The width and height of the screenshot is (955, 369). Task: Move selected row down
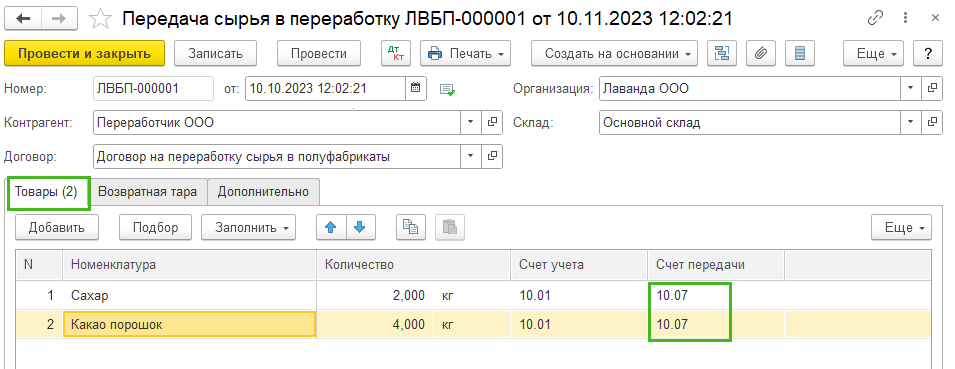pos(361,228)
